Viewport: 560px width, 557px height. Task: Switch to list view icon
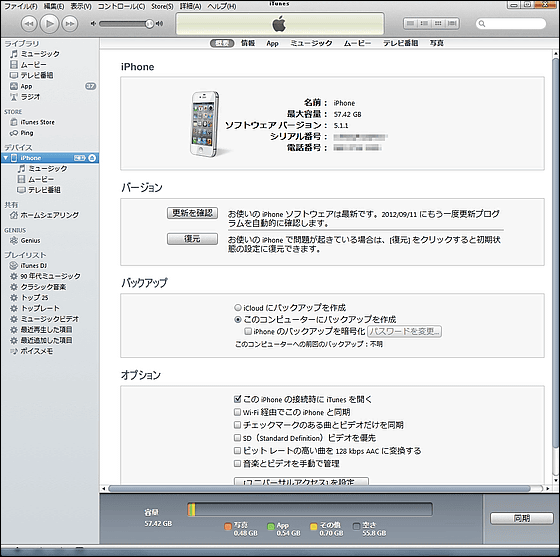point(410,24)
